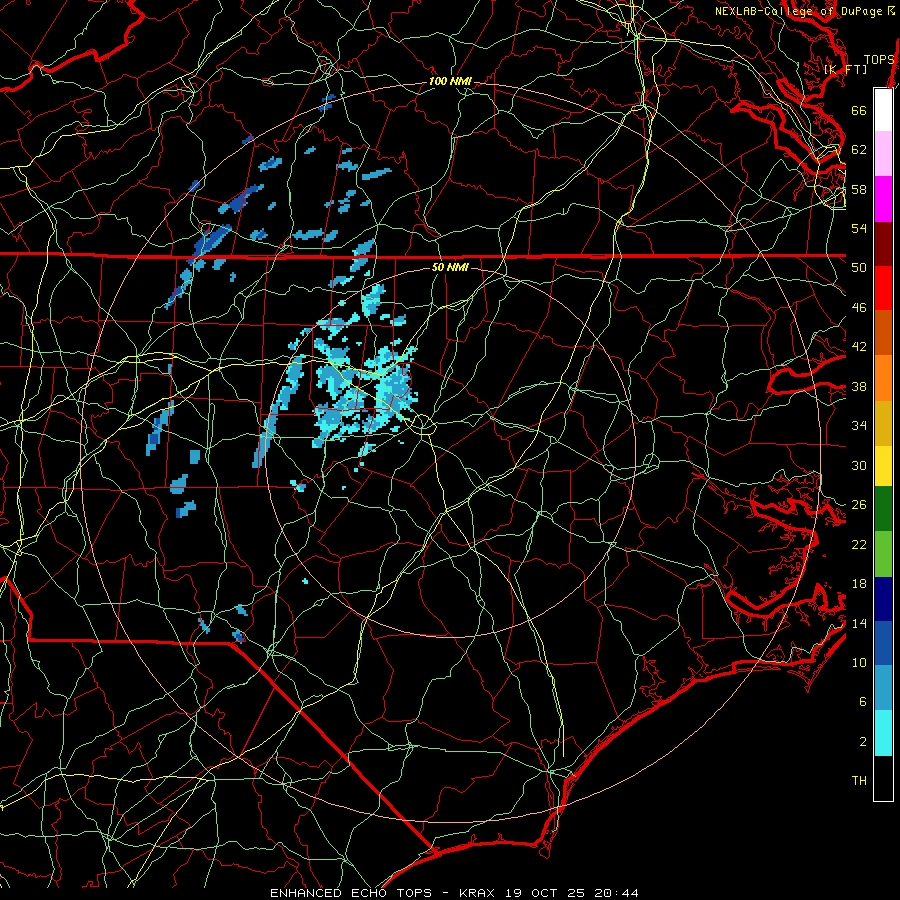The height and width of the screenshot is (900, 900).
Task: Click the 100 NMI range ring label
Action: pos(450,81)
